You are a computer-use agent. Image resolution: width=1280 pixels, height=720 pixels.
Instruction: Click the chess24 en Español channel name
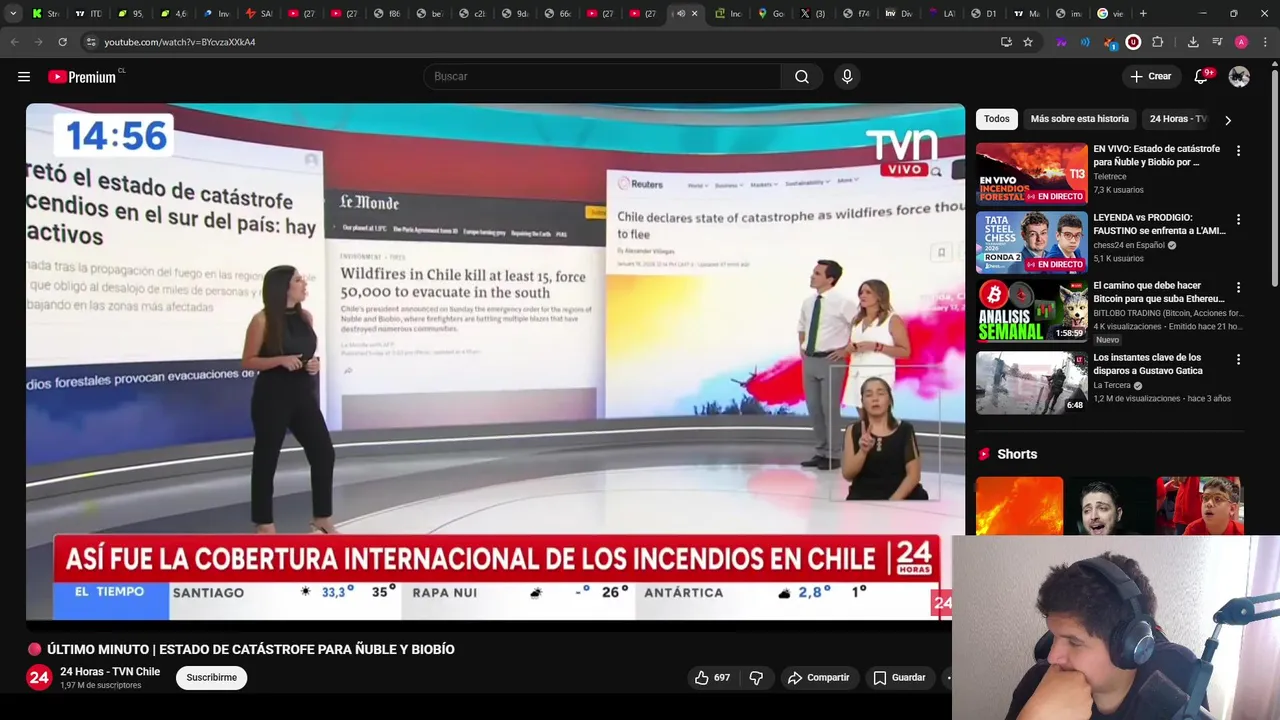1129,245
